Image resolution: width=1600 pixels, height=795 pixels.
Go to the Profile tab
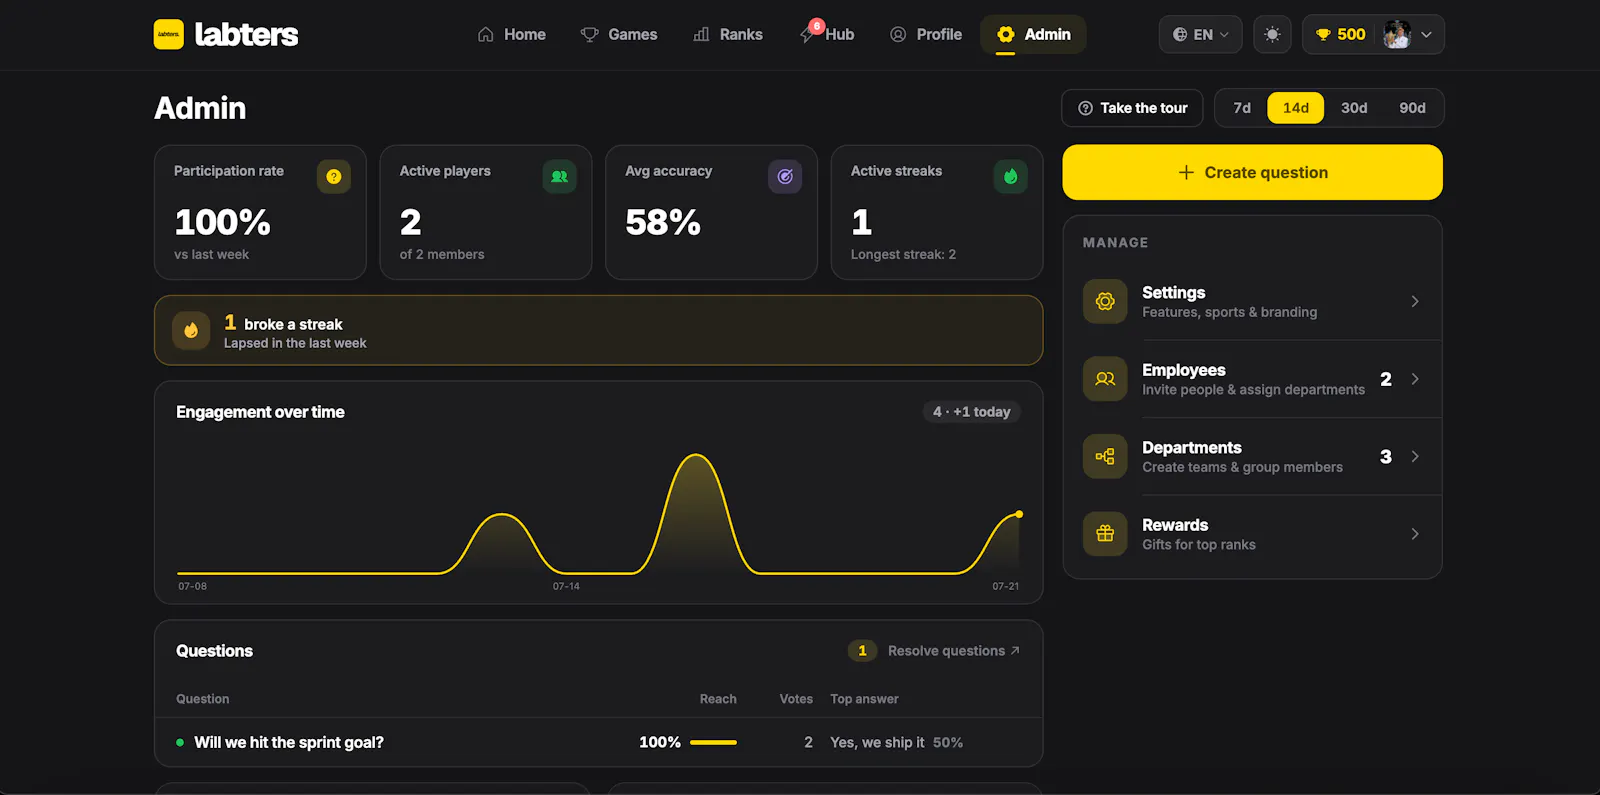[926, 34]
